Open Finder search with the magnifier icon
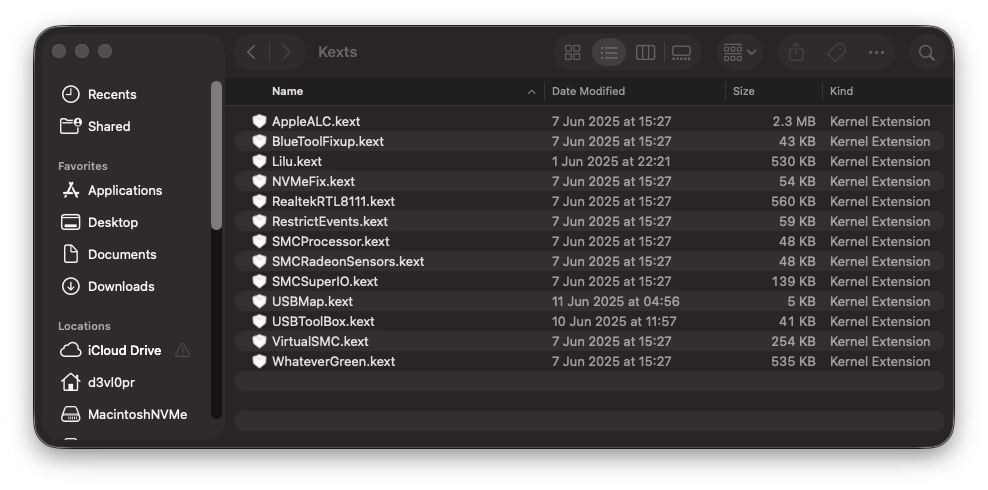Viewport: 988px width, 490px height. 926,52
